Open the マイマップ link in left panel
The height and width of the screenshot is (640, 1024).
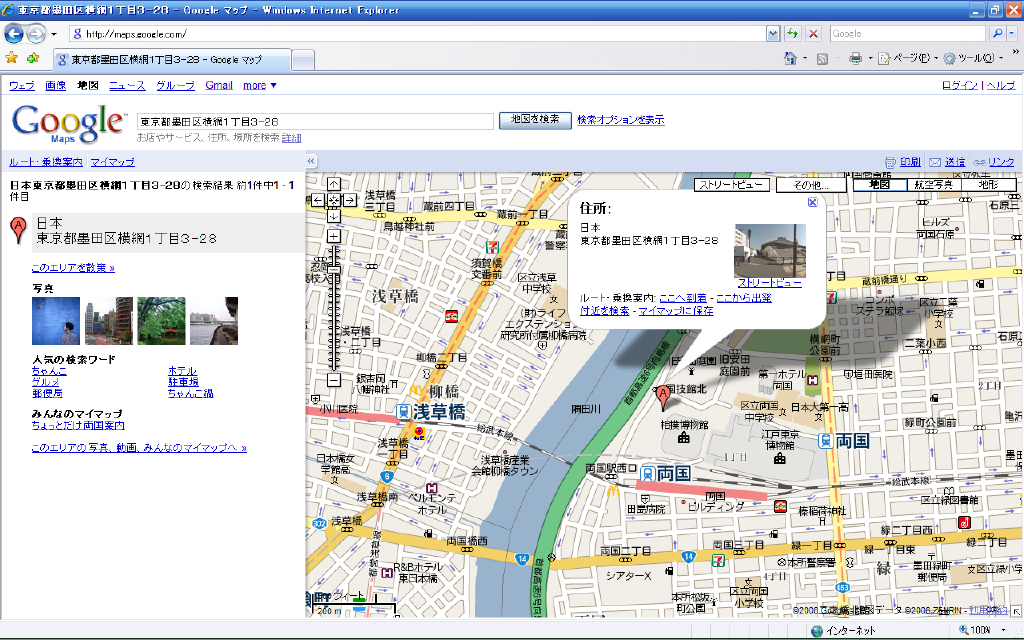112,161
